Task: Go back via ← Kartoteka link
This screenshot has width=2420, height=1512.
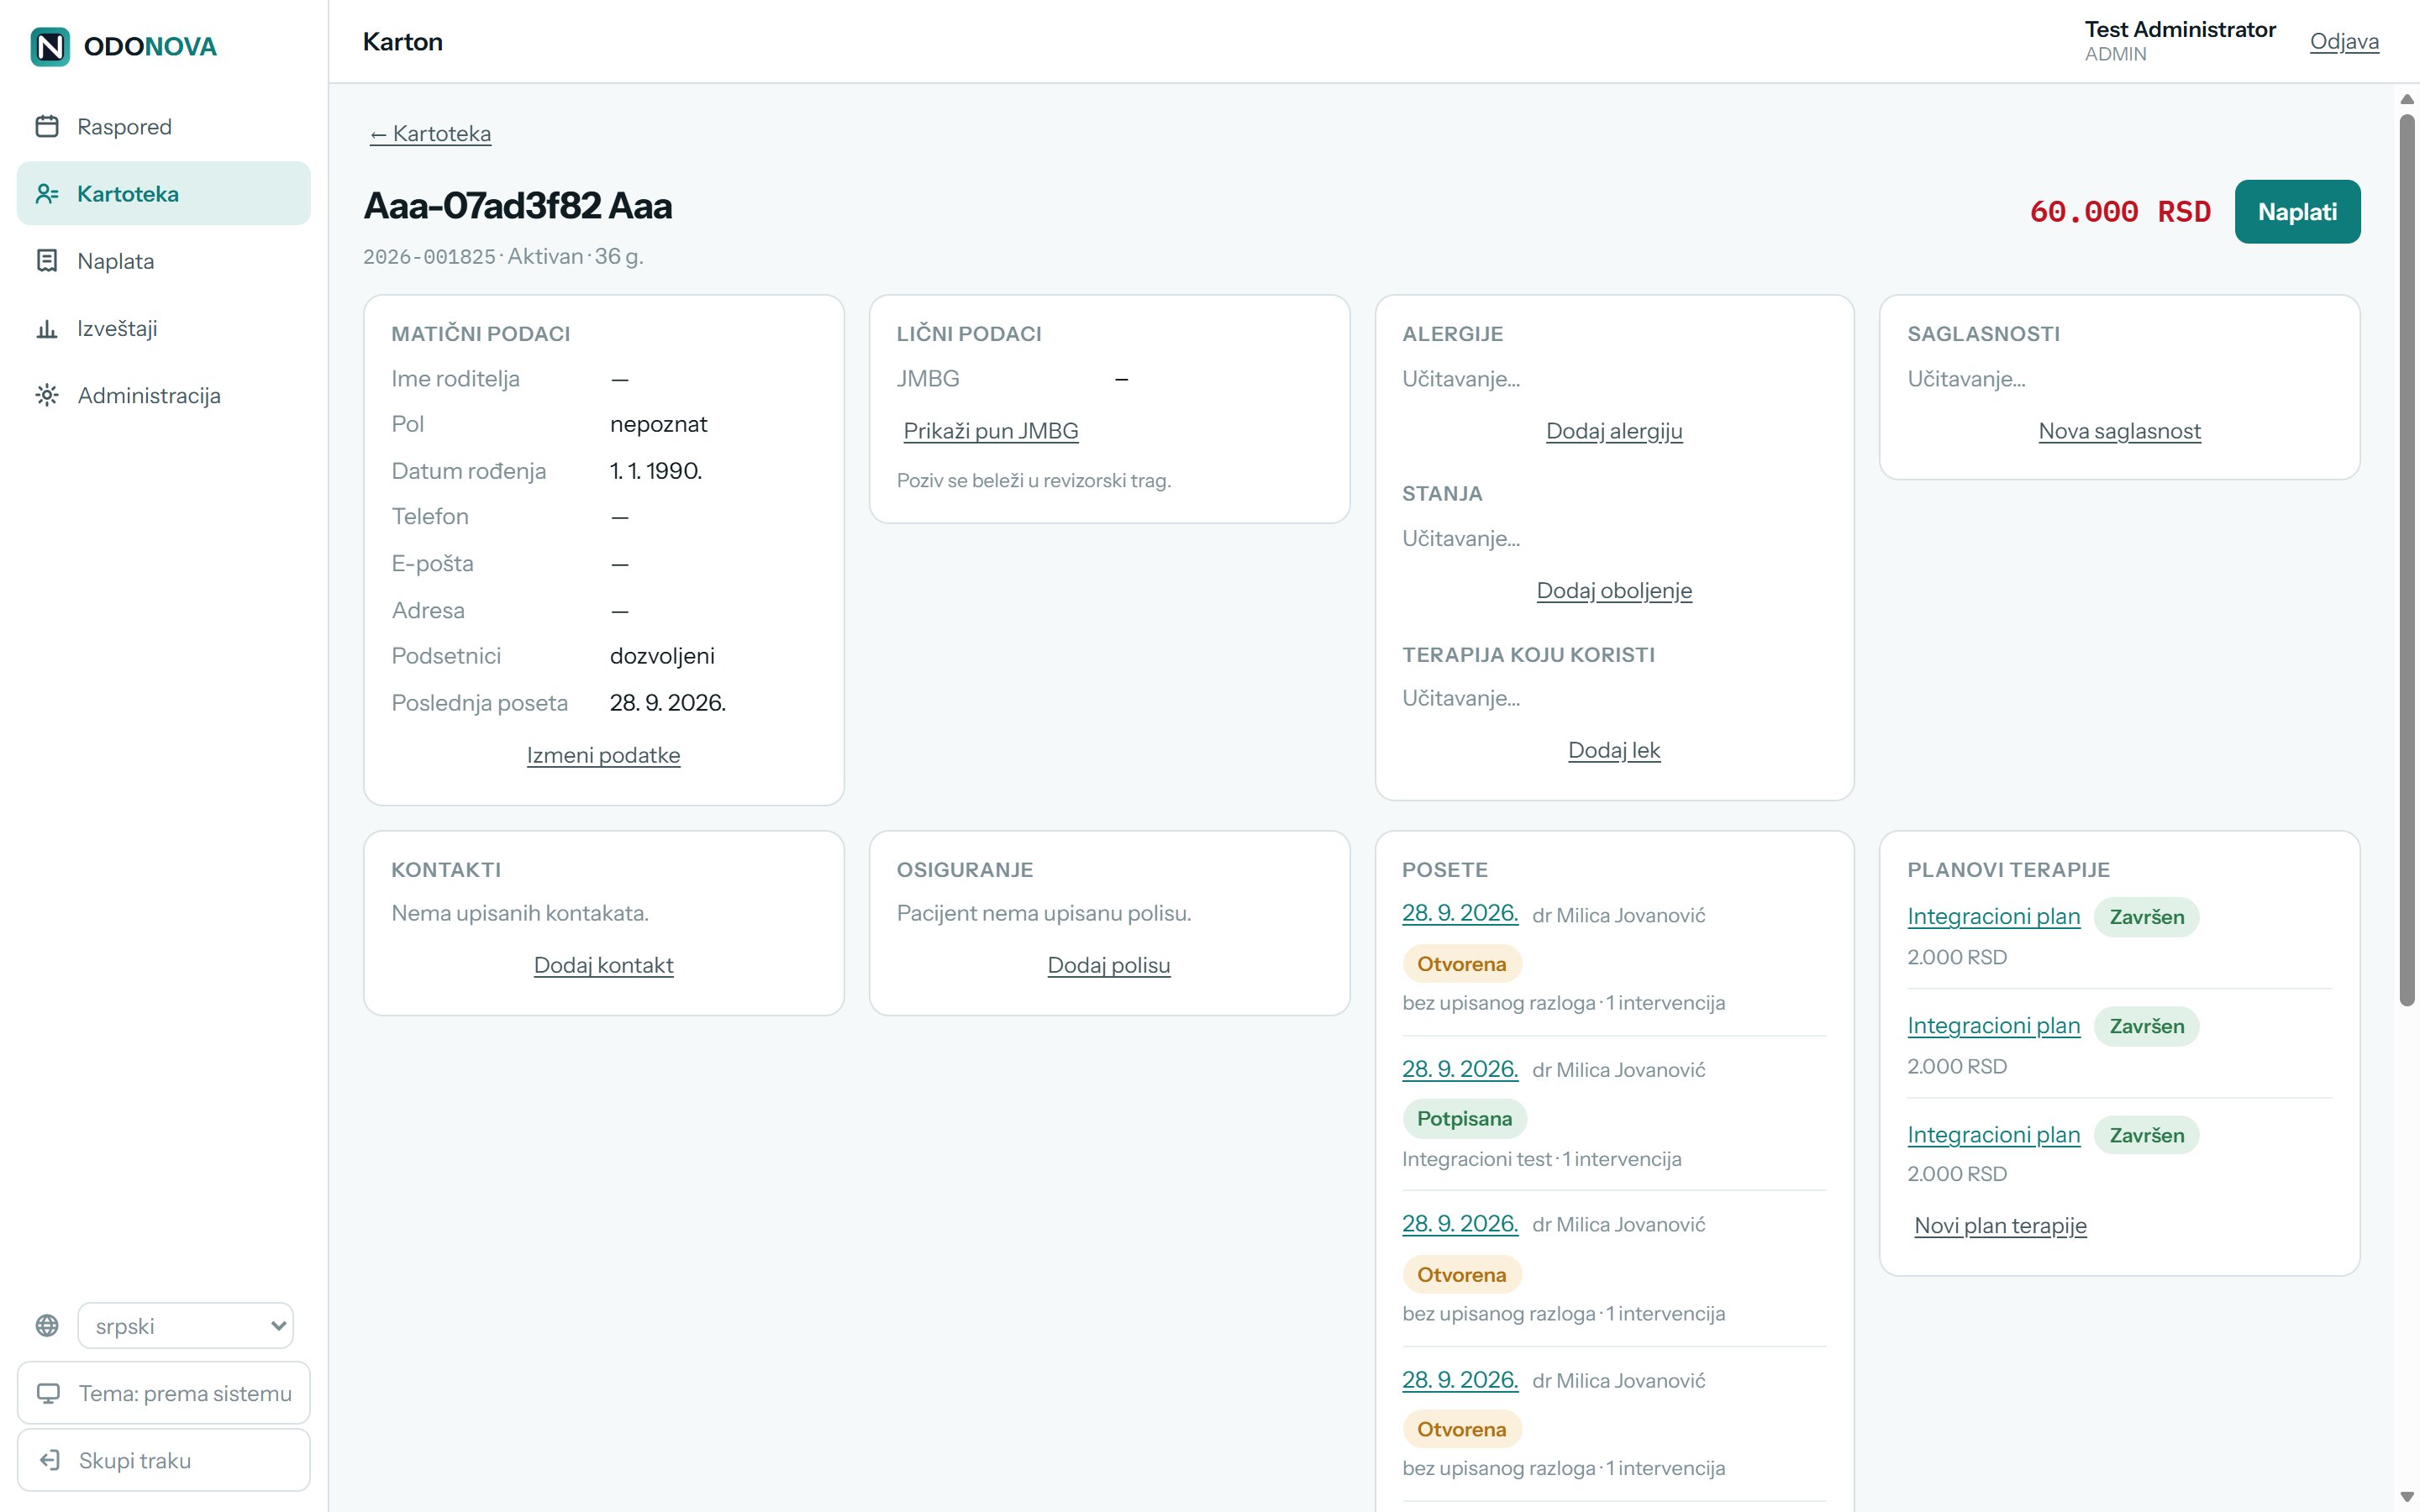Action: point(430,133)
